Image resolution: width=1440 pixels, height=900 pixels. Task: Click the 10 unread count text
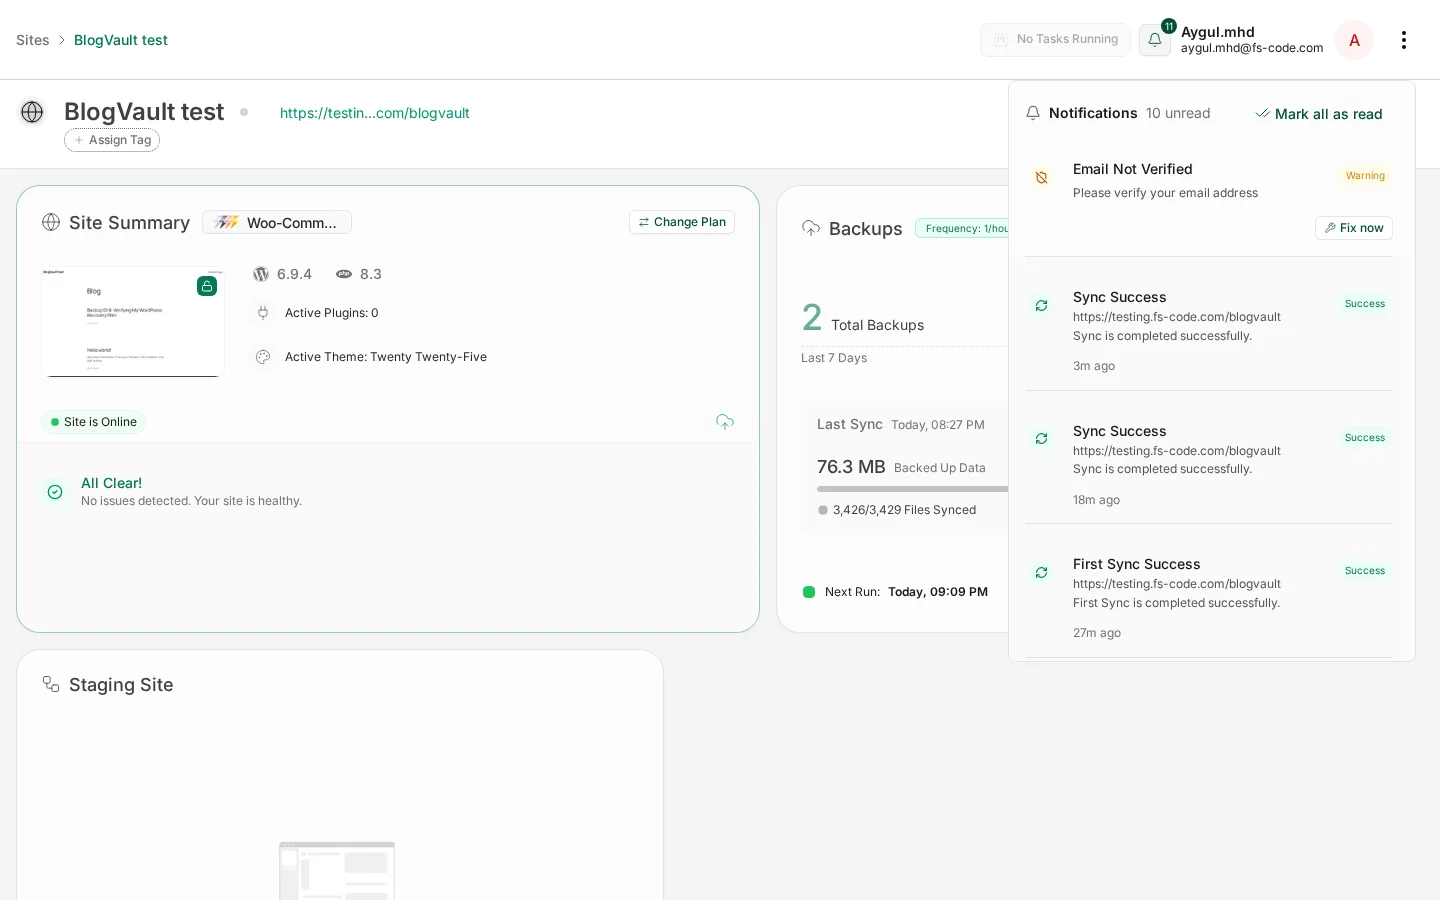(1178, 113)
